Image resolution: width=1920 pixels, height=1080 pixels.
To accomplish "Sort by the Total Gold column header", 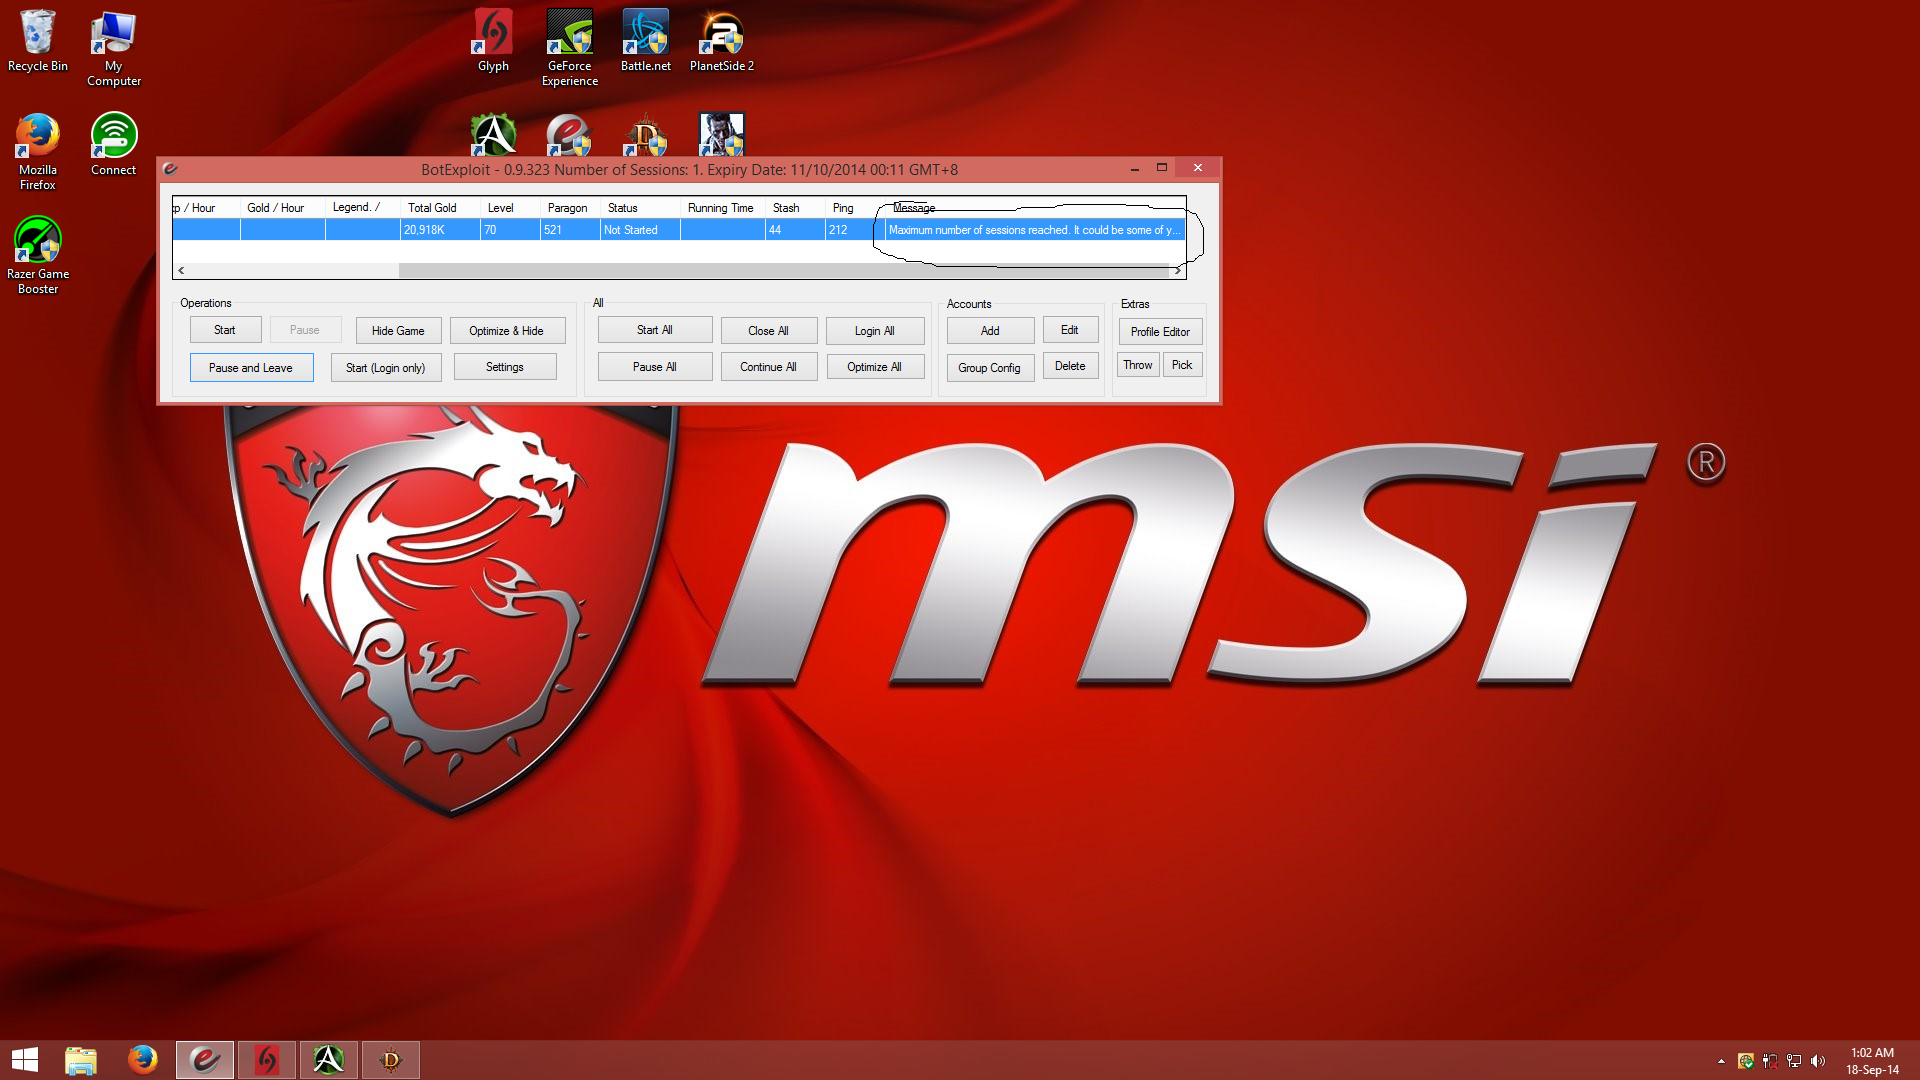I will pyautogui.click(x=439, y=208).
